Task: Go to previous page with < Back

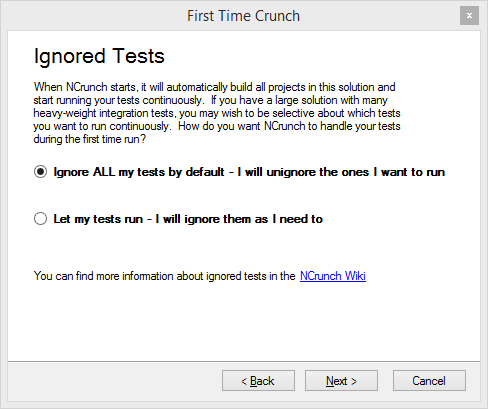Action: [258, 380]
